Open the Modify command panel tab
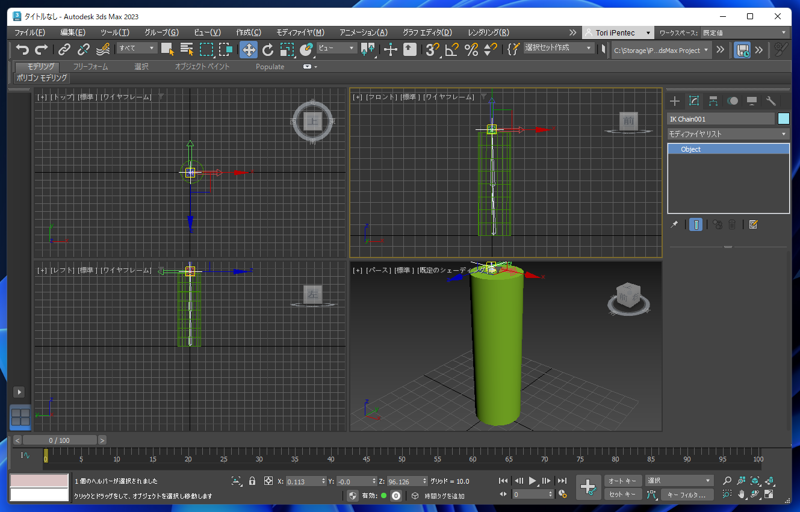The image size is (800, 512). pyautogui.click(x=694, y=101)
